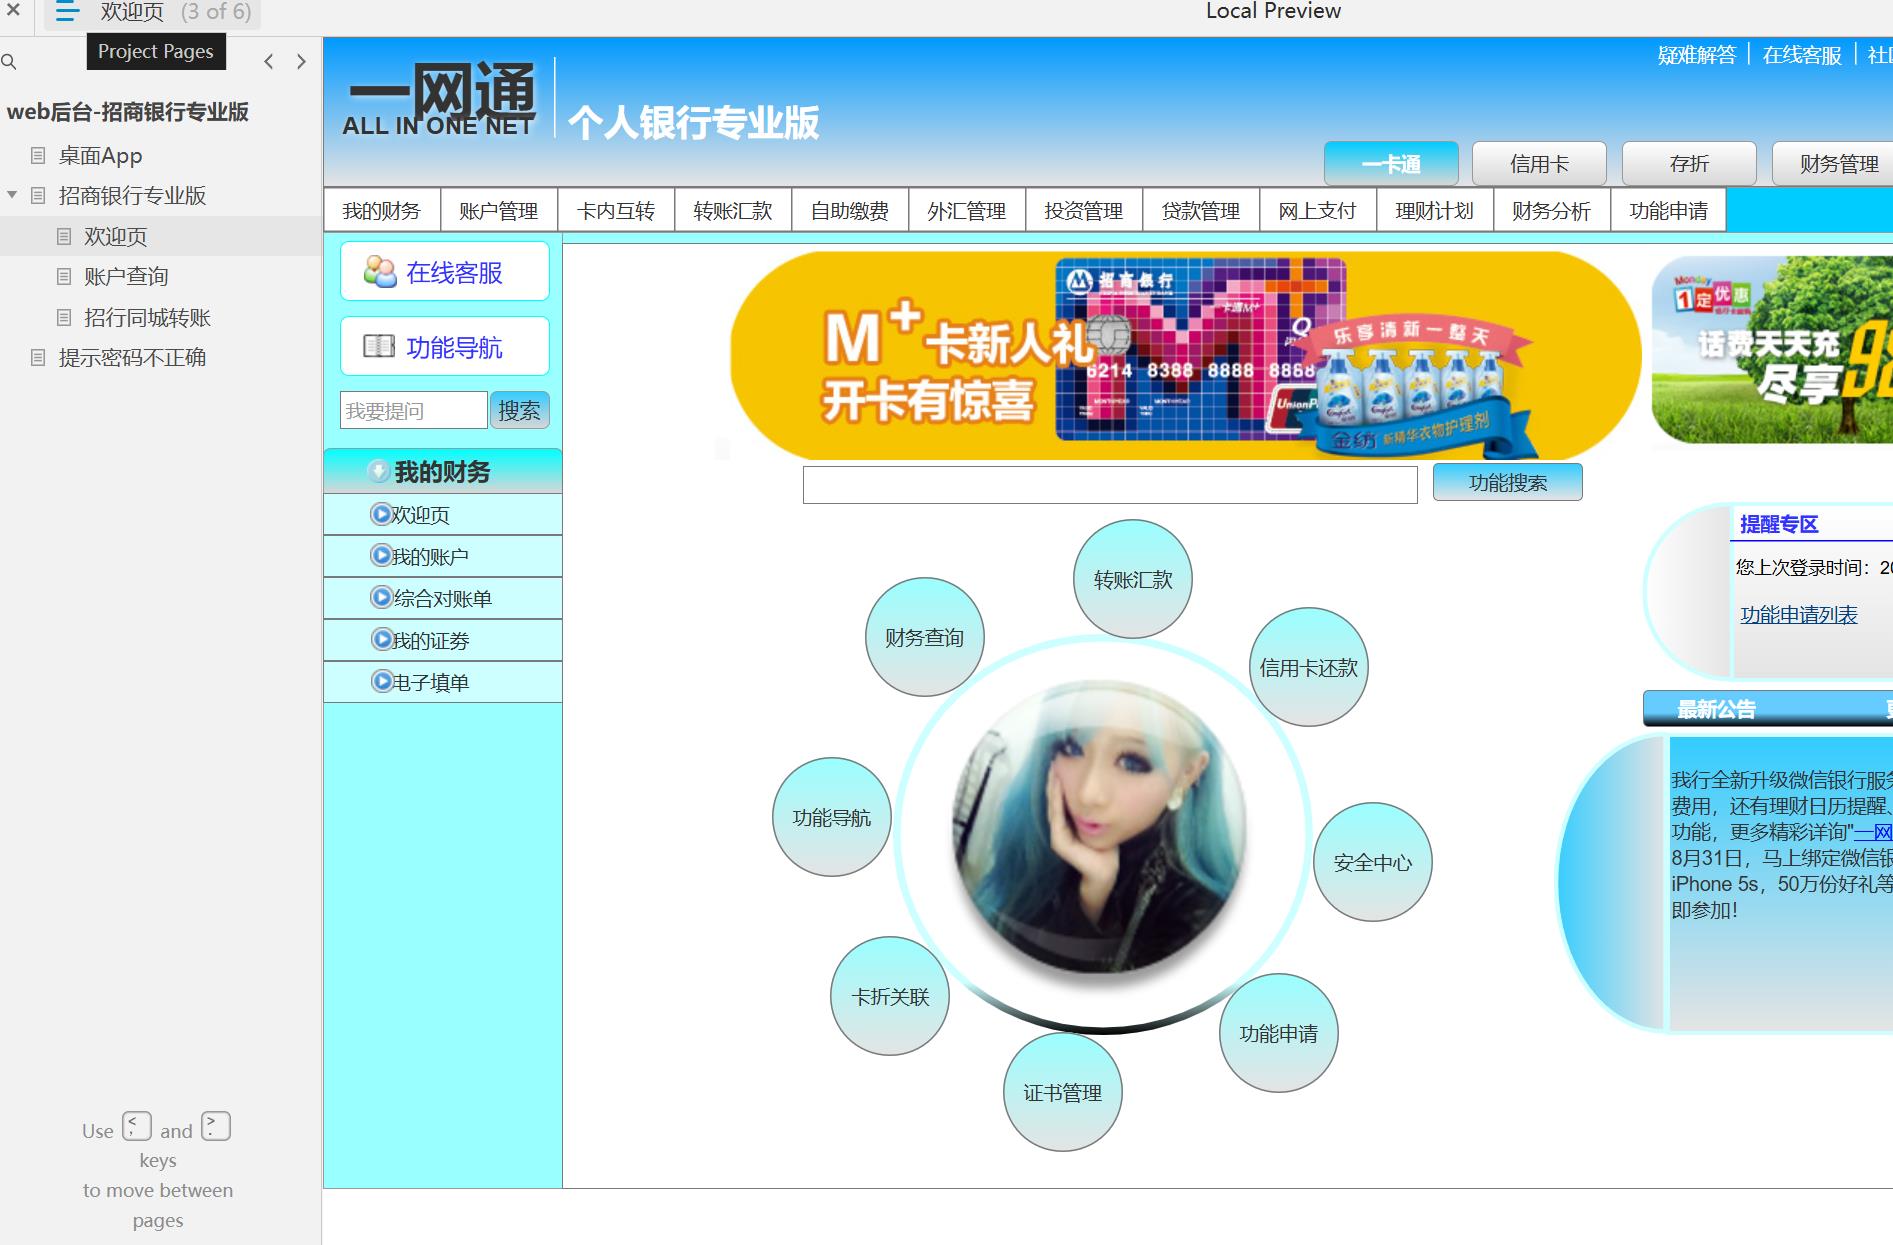Collapse the 招商银行专业版 tree node
This screenshot has height=1245, width=1893.
click(12, 195)
